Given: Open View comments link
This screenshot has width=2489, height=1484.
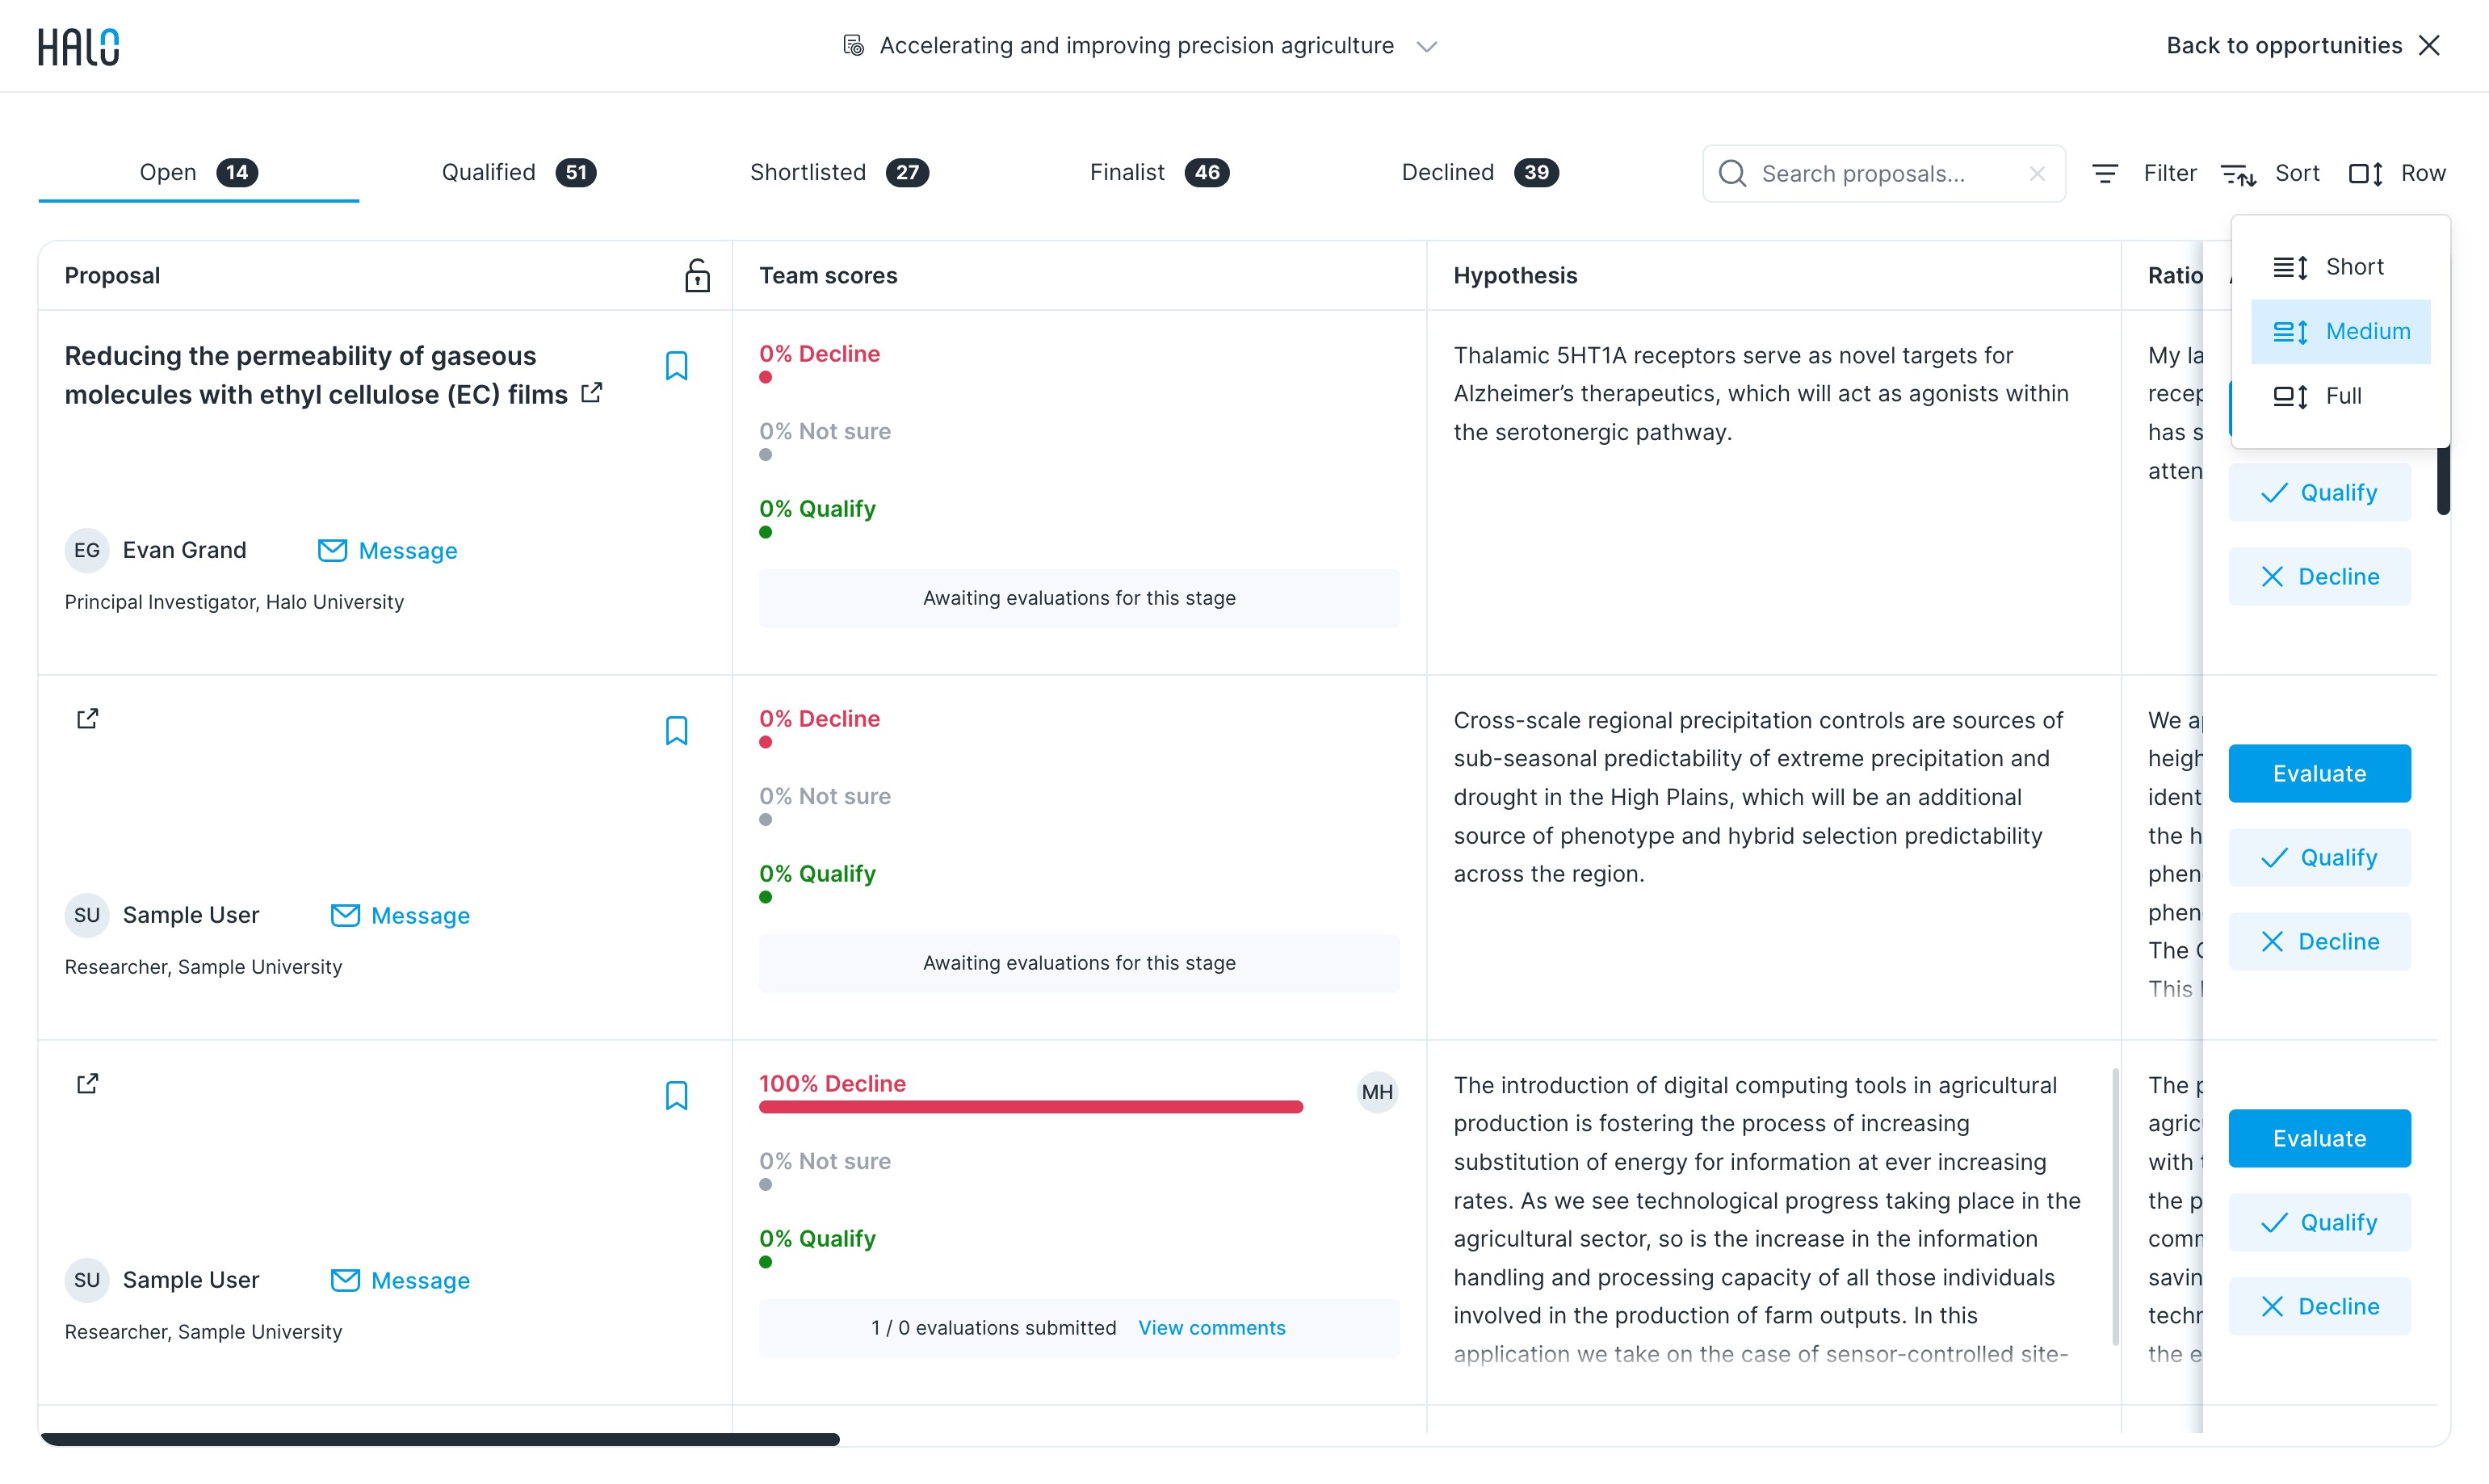Looking at the screenshot, I should 1212,1328.
